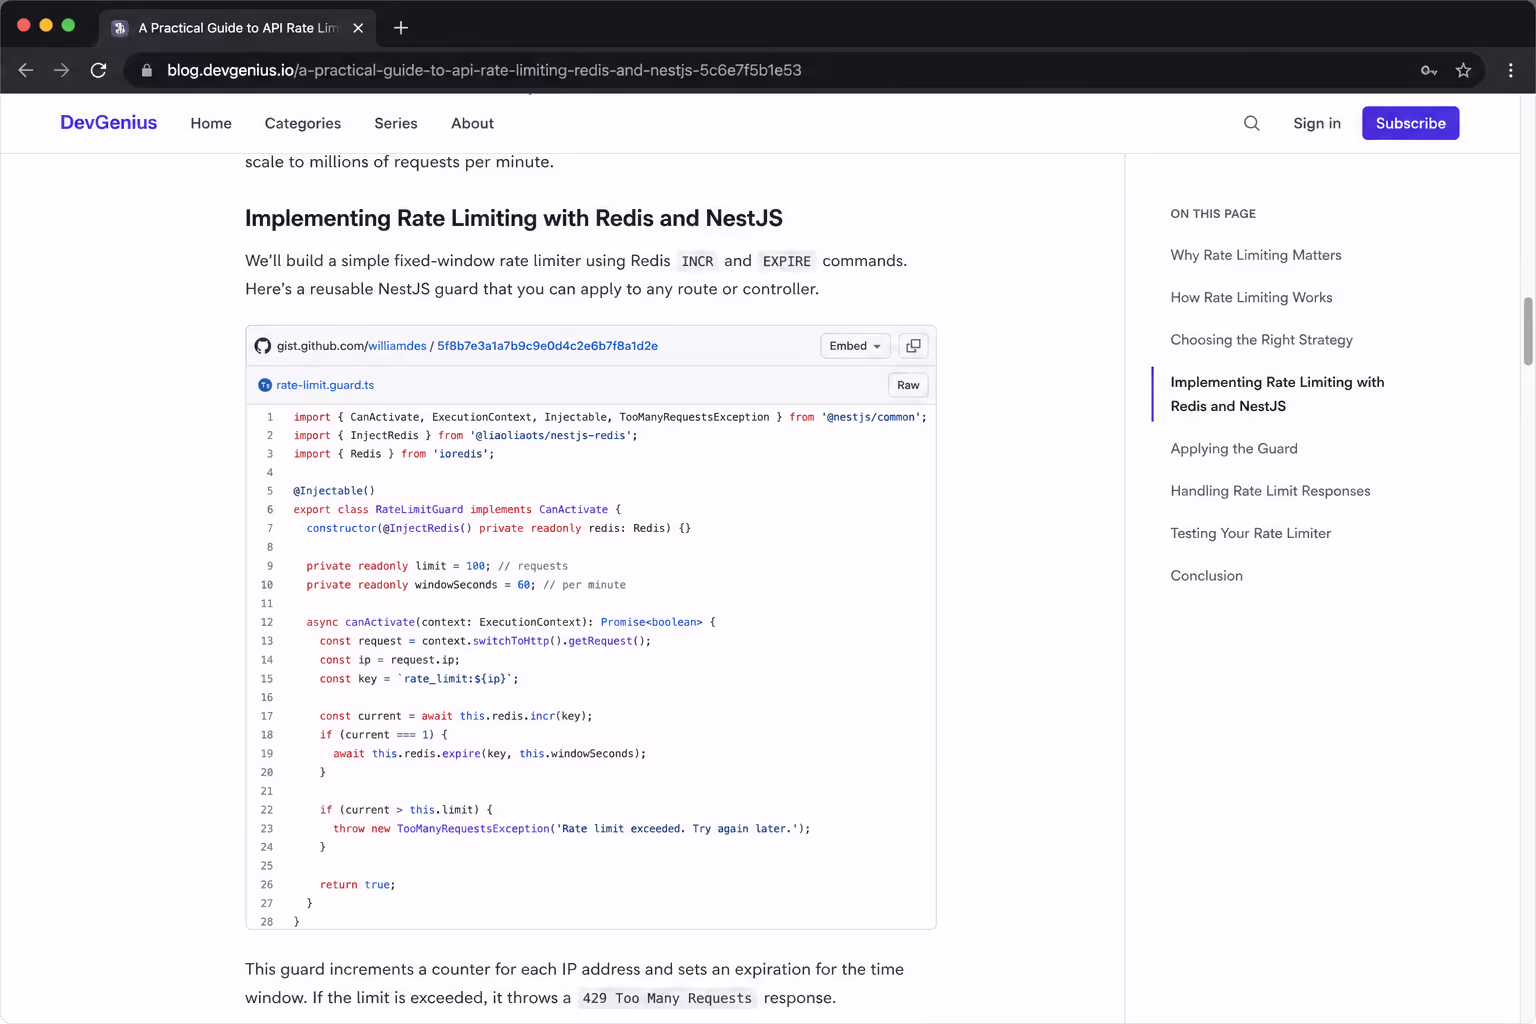
Task: Click the redis.incr(key) code line
Action: point(456,716)
